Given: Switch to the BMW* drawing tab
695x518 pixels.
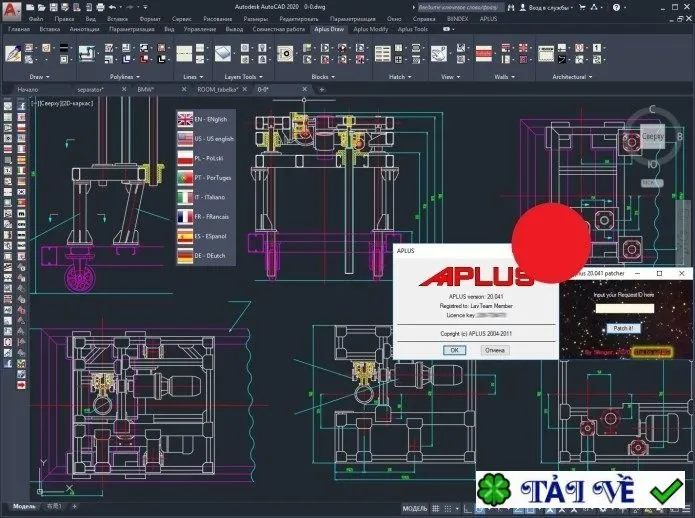Looking at the screenshot, I should pos(145,90).
